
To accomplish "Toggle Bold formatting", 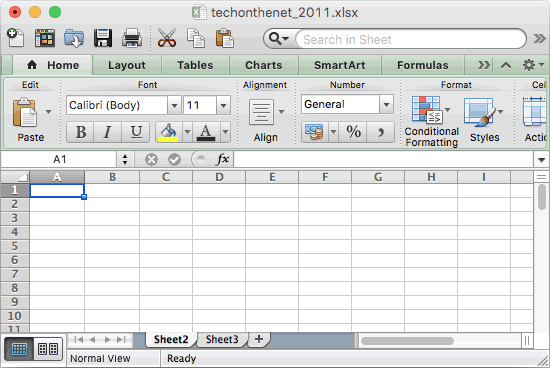I will pos(81,132).
